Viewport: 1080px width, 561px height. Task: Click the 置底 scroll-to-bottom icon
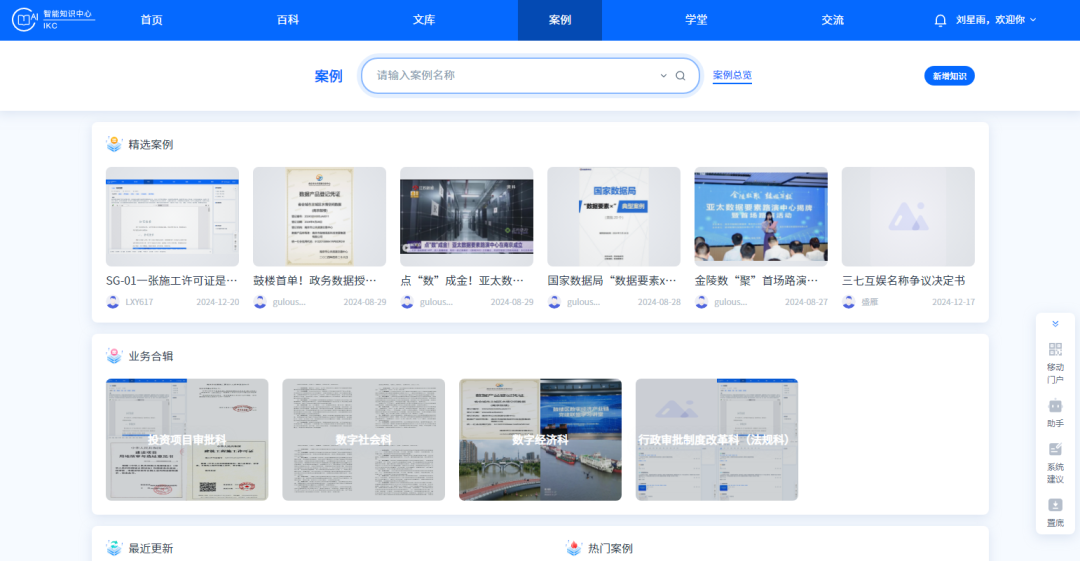[x=1055, y=505]
